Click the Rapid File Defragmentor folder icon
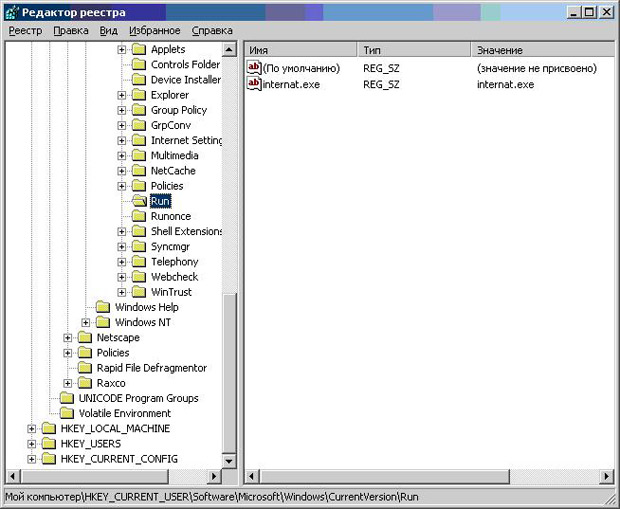 point(85,368)
